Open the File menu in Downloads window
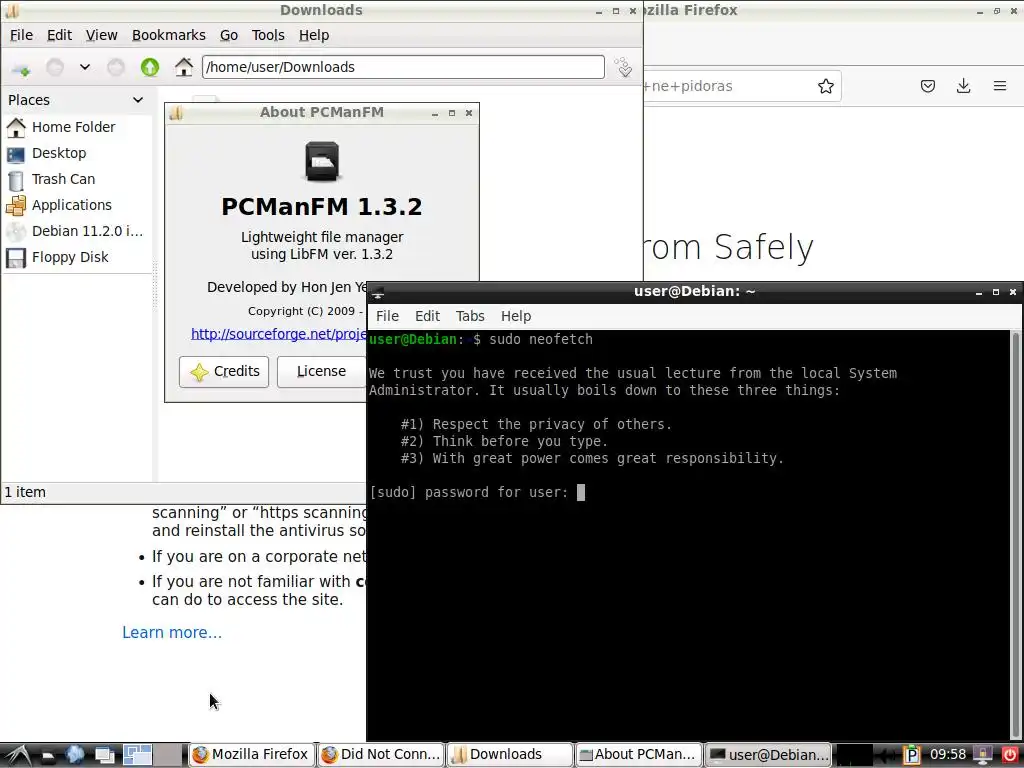The image size is (1024, 768). [x=21, y=35]
